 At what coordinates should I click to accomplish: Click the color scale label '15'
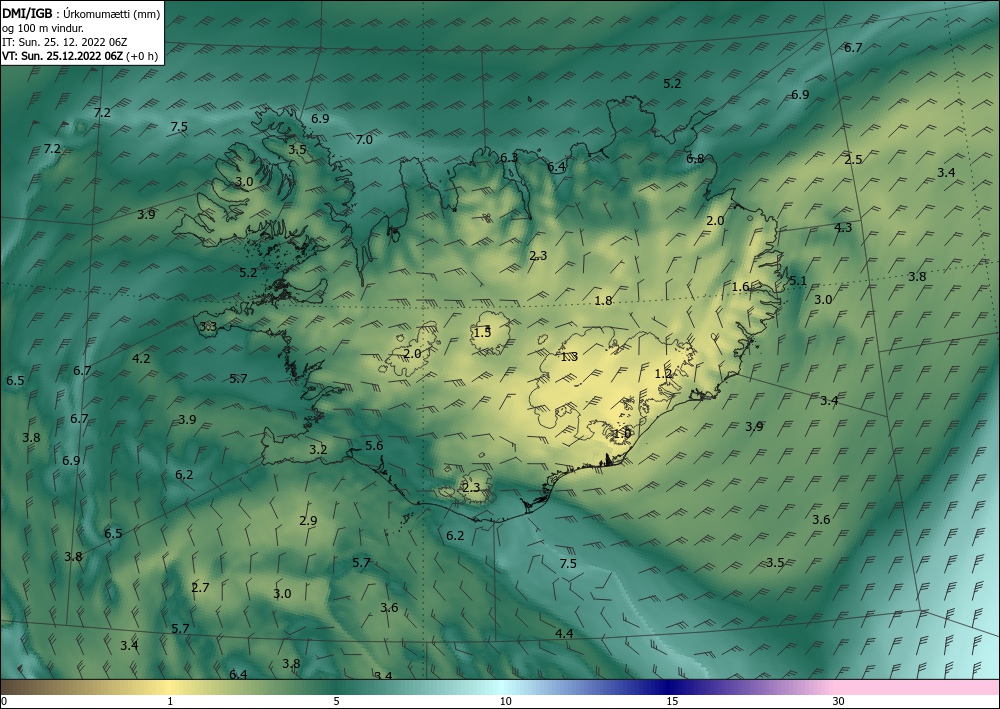672,702
